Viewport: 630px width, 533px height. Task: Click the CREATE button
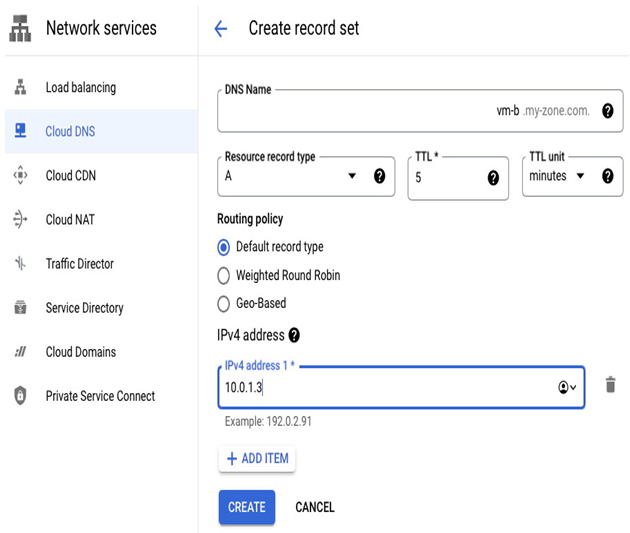(247, 507)
